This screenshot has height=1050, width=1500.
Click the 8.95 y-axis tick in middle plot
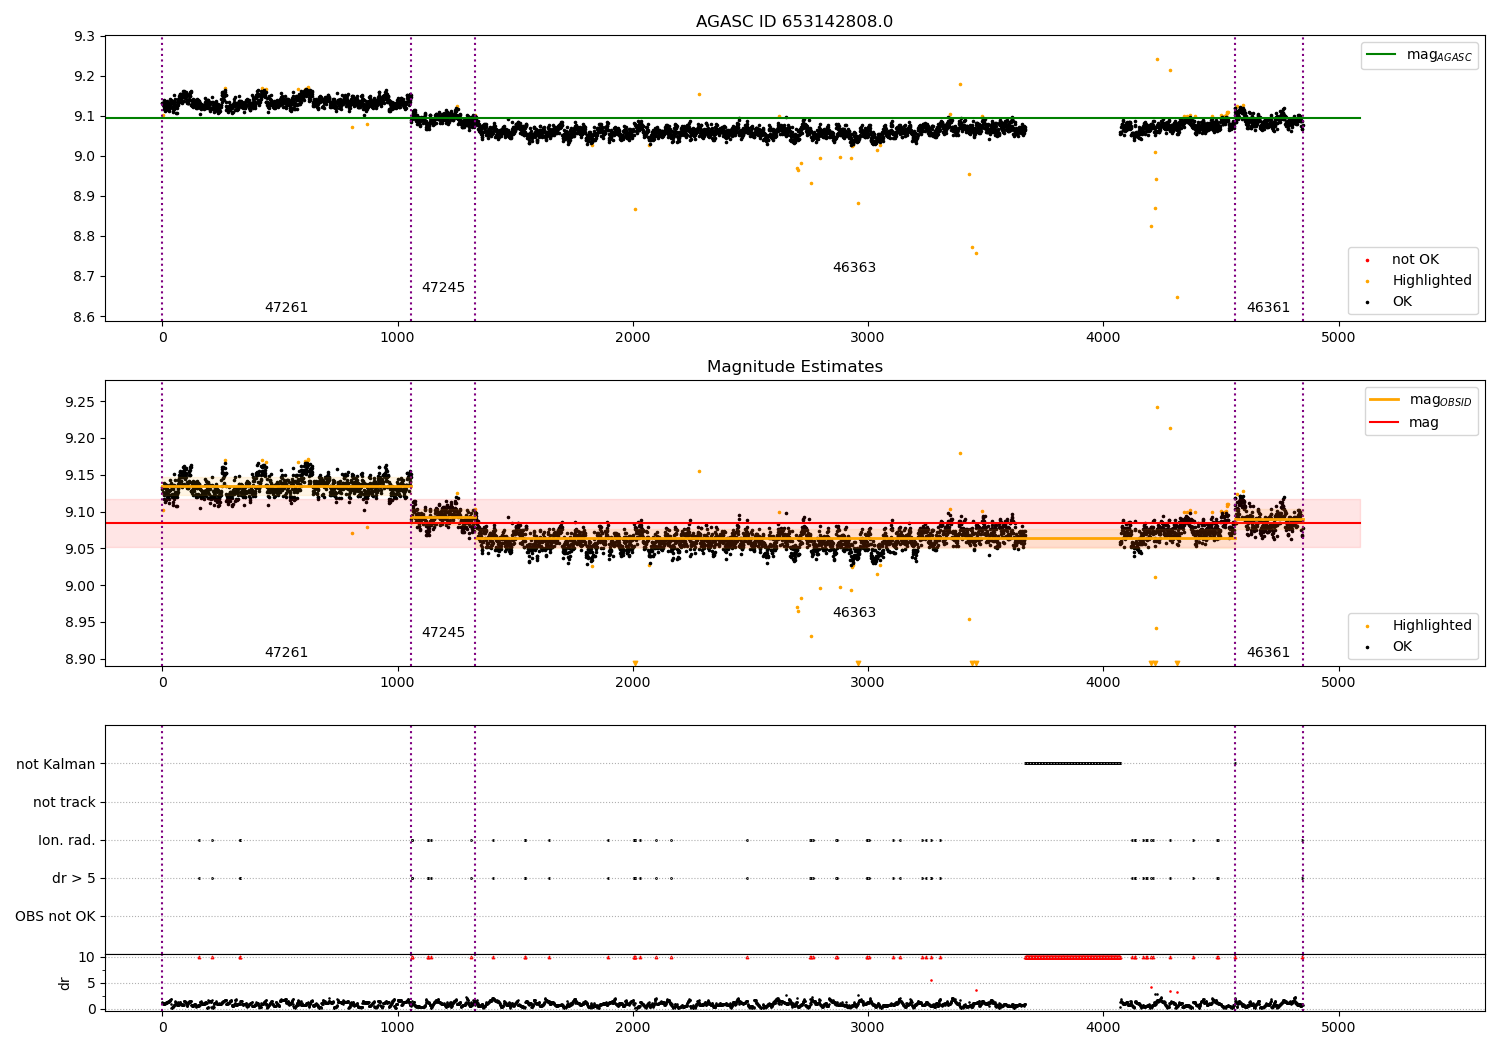click(81, 622)
